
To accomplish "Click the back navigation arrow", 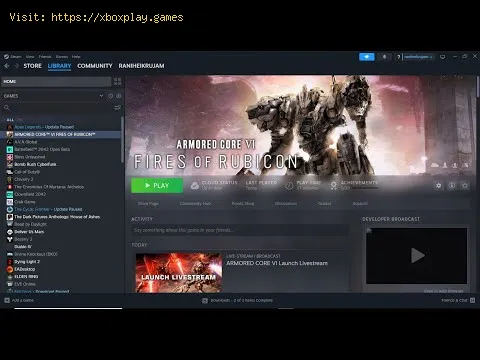I will 7,66.
